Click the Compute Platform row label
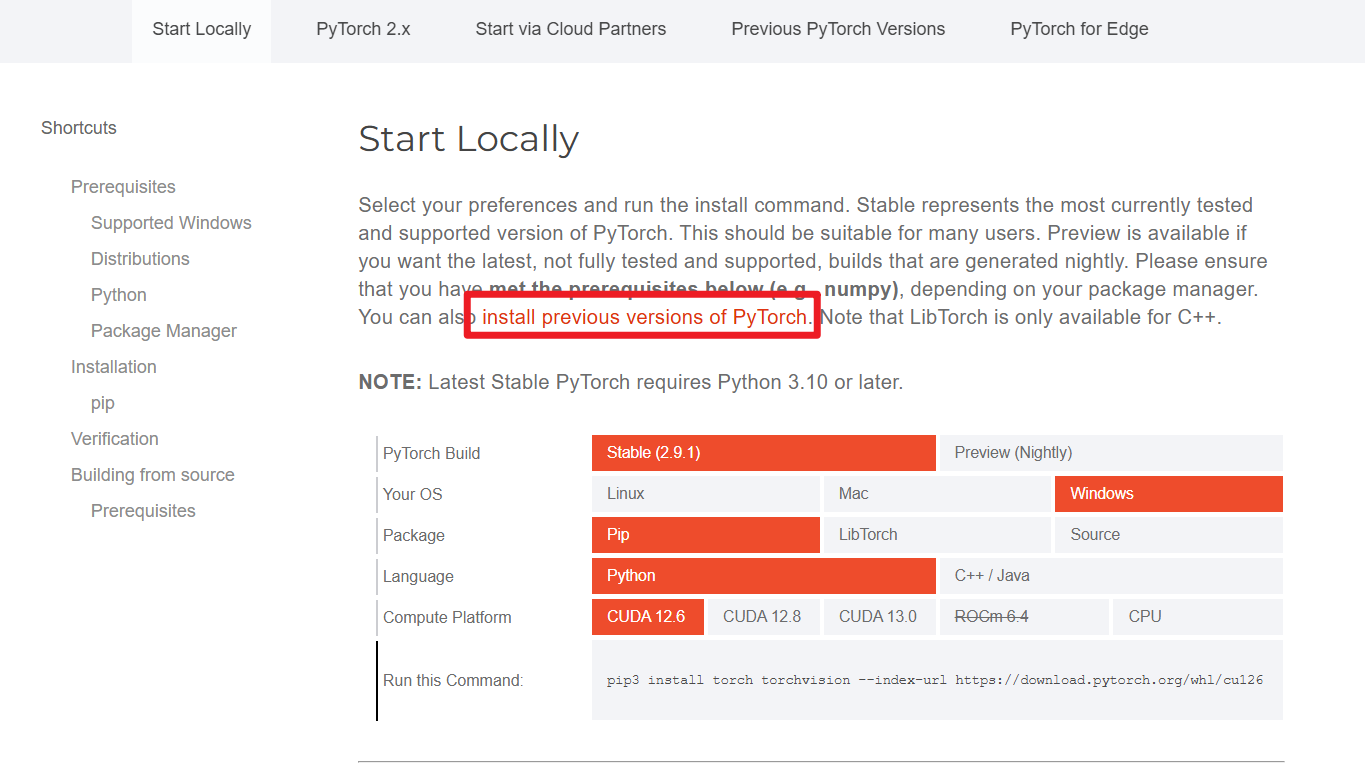 (x=447, y=618)
